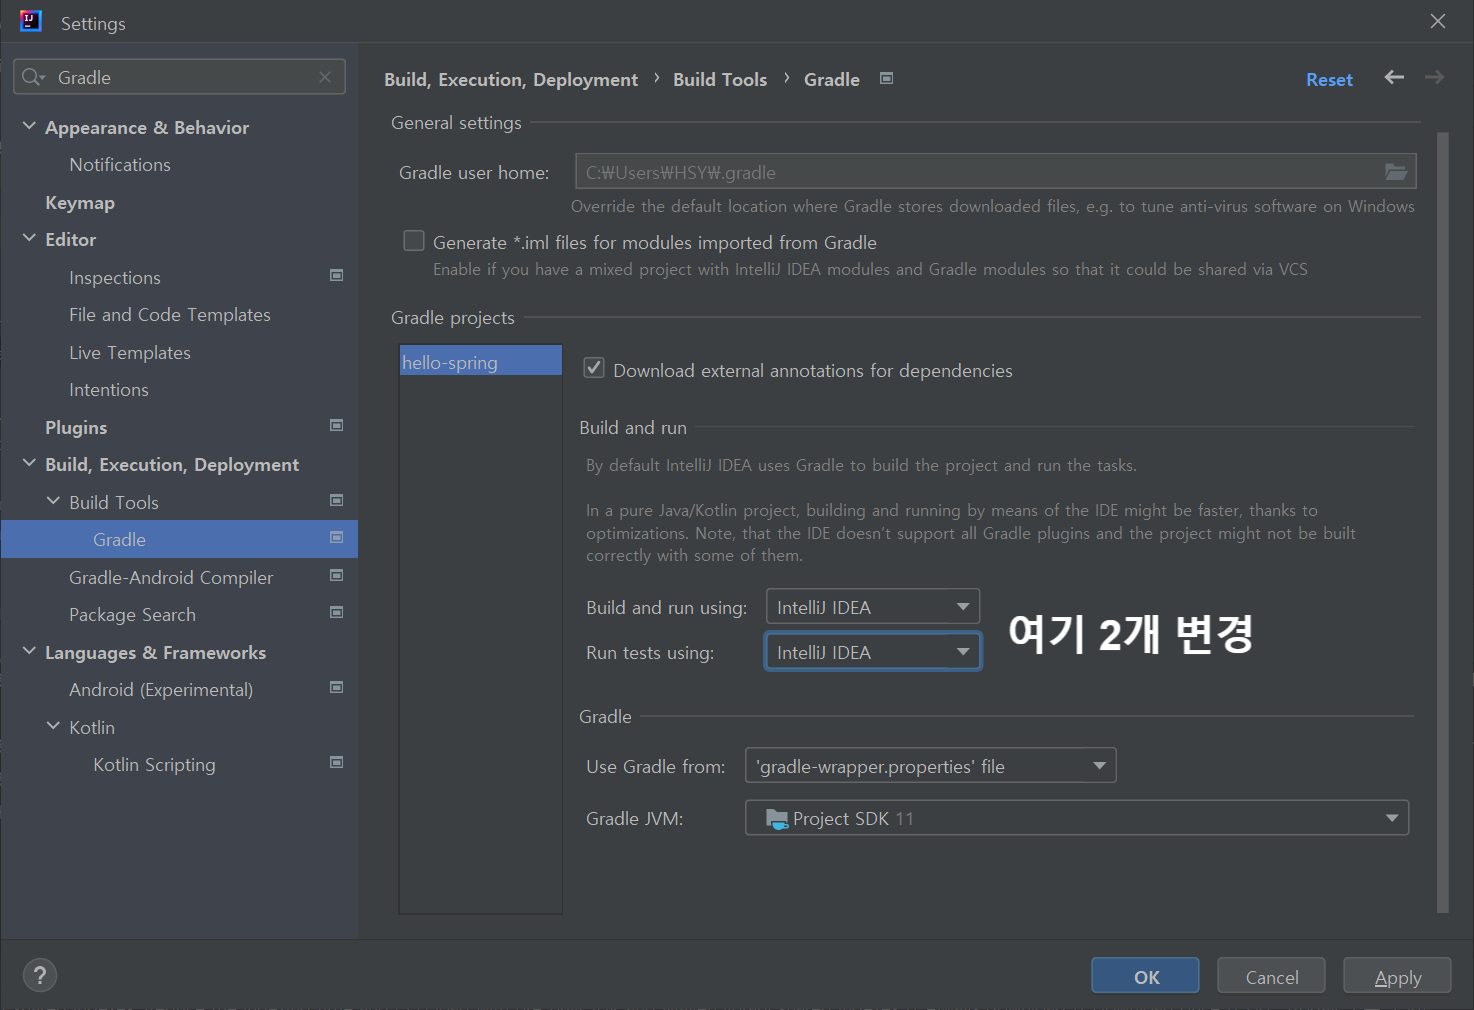This screenshot has width=1474, height=1010.
Task: Open Kotlin Scripting page
Action: tap(154, 765)
